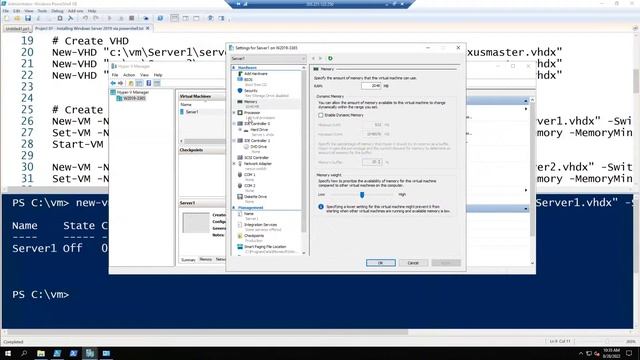Image resolution: width=640 pixels, height=360 pixels.
Task: Open Windows Start menu
Action: click(x=7, y=353)
